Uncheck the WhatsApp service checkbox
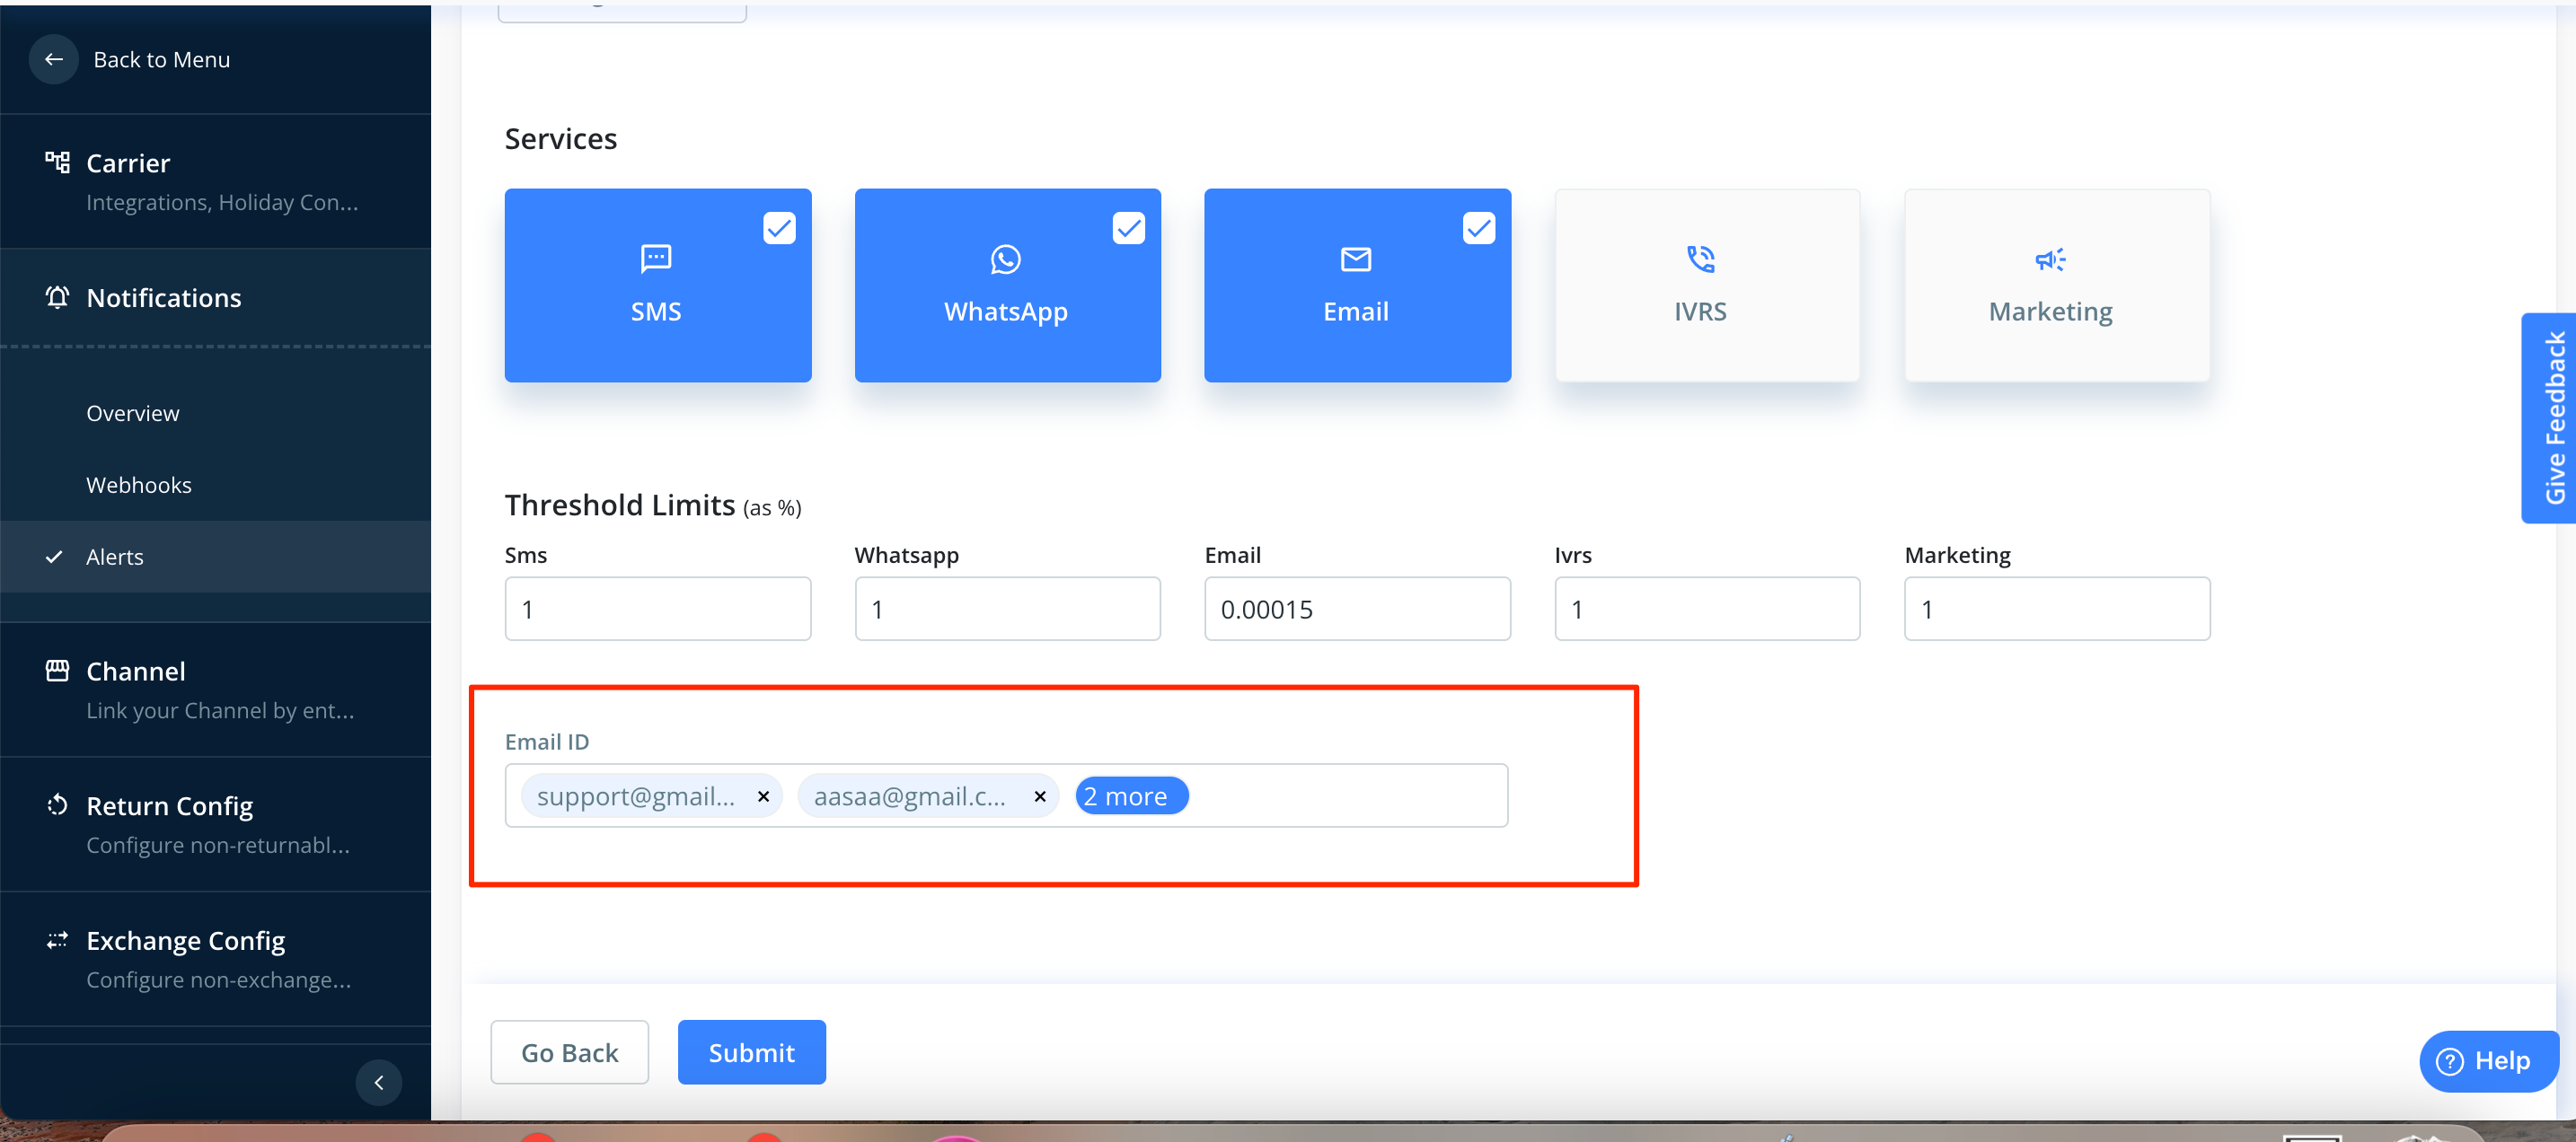 click(x=1128, y=228)
